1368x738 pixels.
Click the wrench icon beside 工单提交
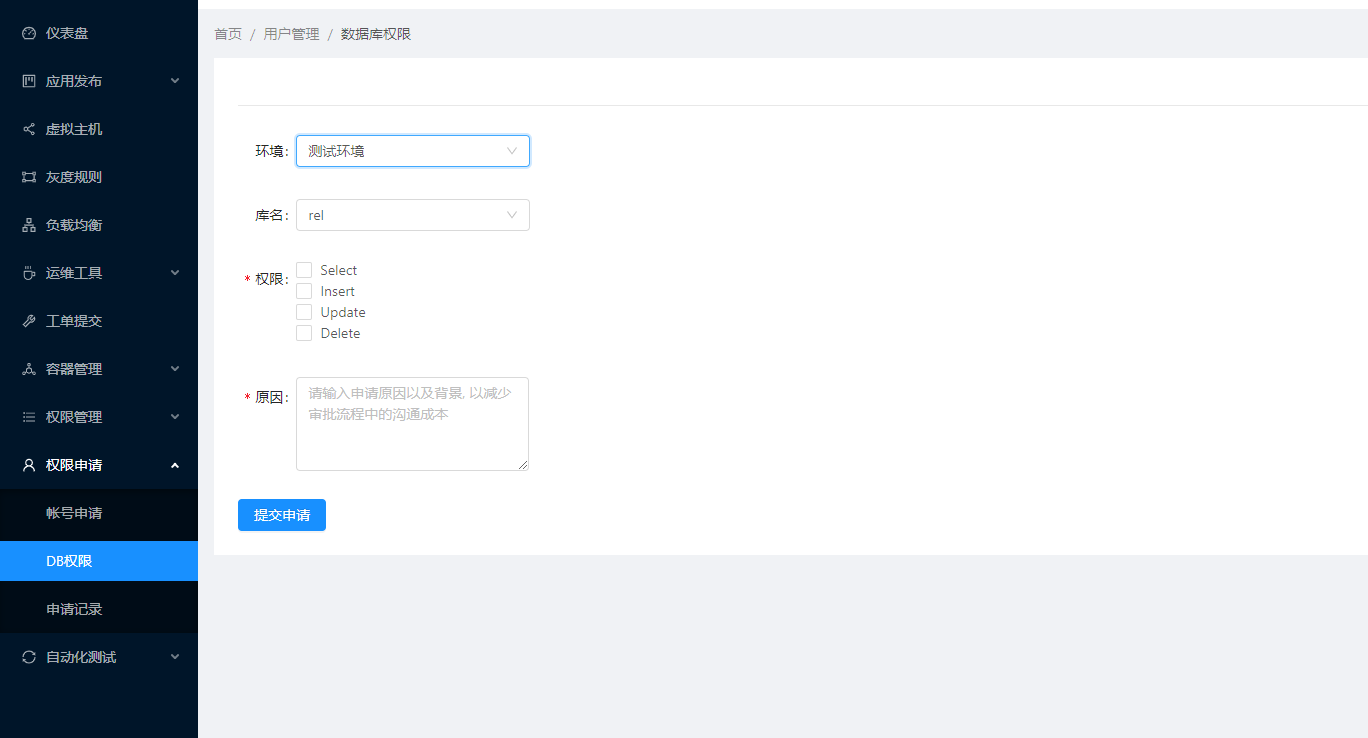point(29,321)
